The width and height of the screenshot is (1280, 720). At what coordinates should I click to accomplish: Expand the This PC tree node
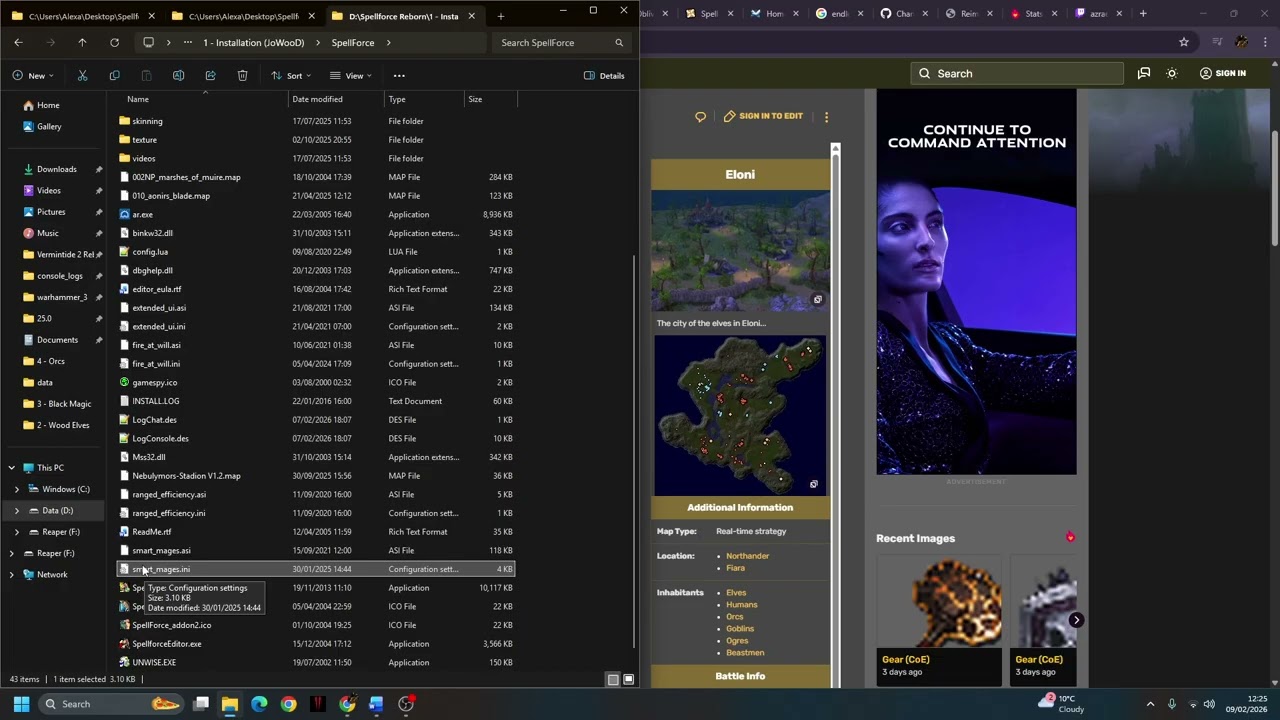11,468
